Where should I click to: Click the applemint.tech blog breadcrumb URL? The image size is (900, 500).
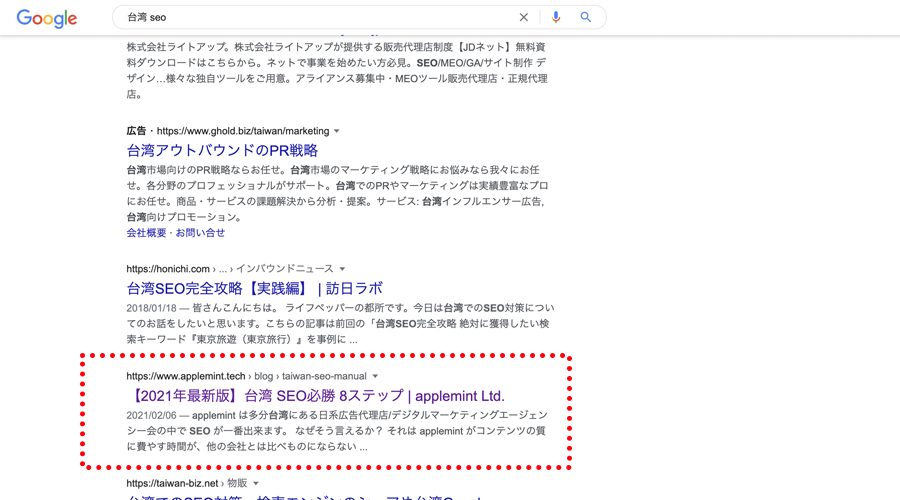246,376
